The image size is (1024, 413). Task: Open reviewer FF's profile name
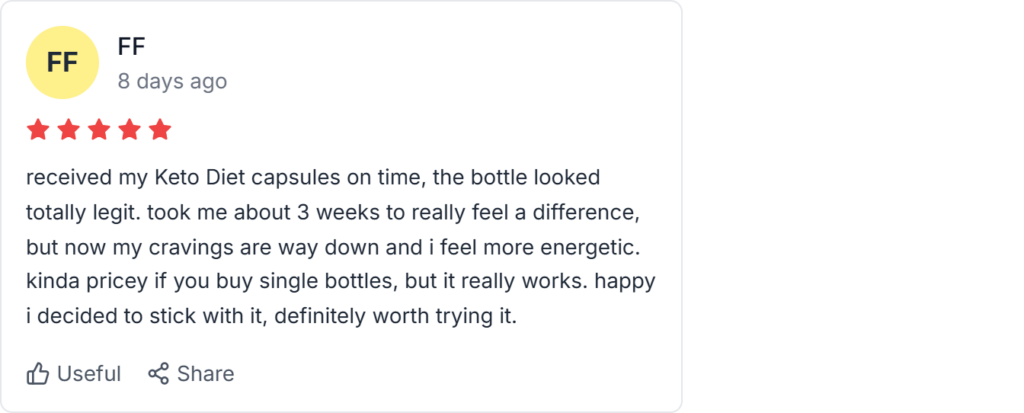coord(132,46)
